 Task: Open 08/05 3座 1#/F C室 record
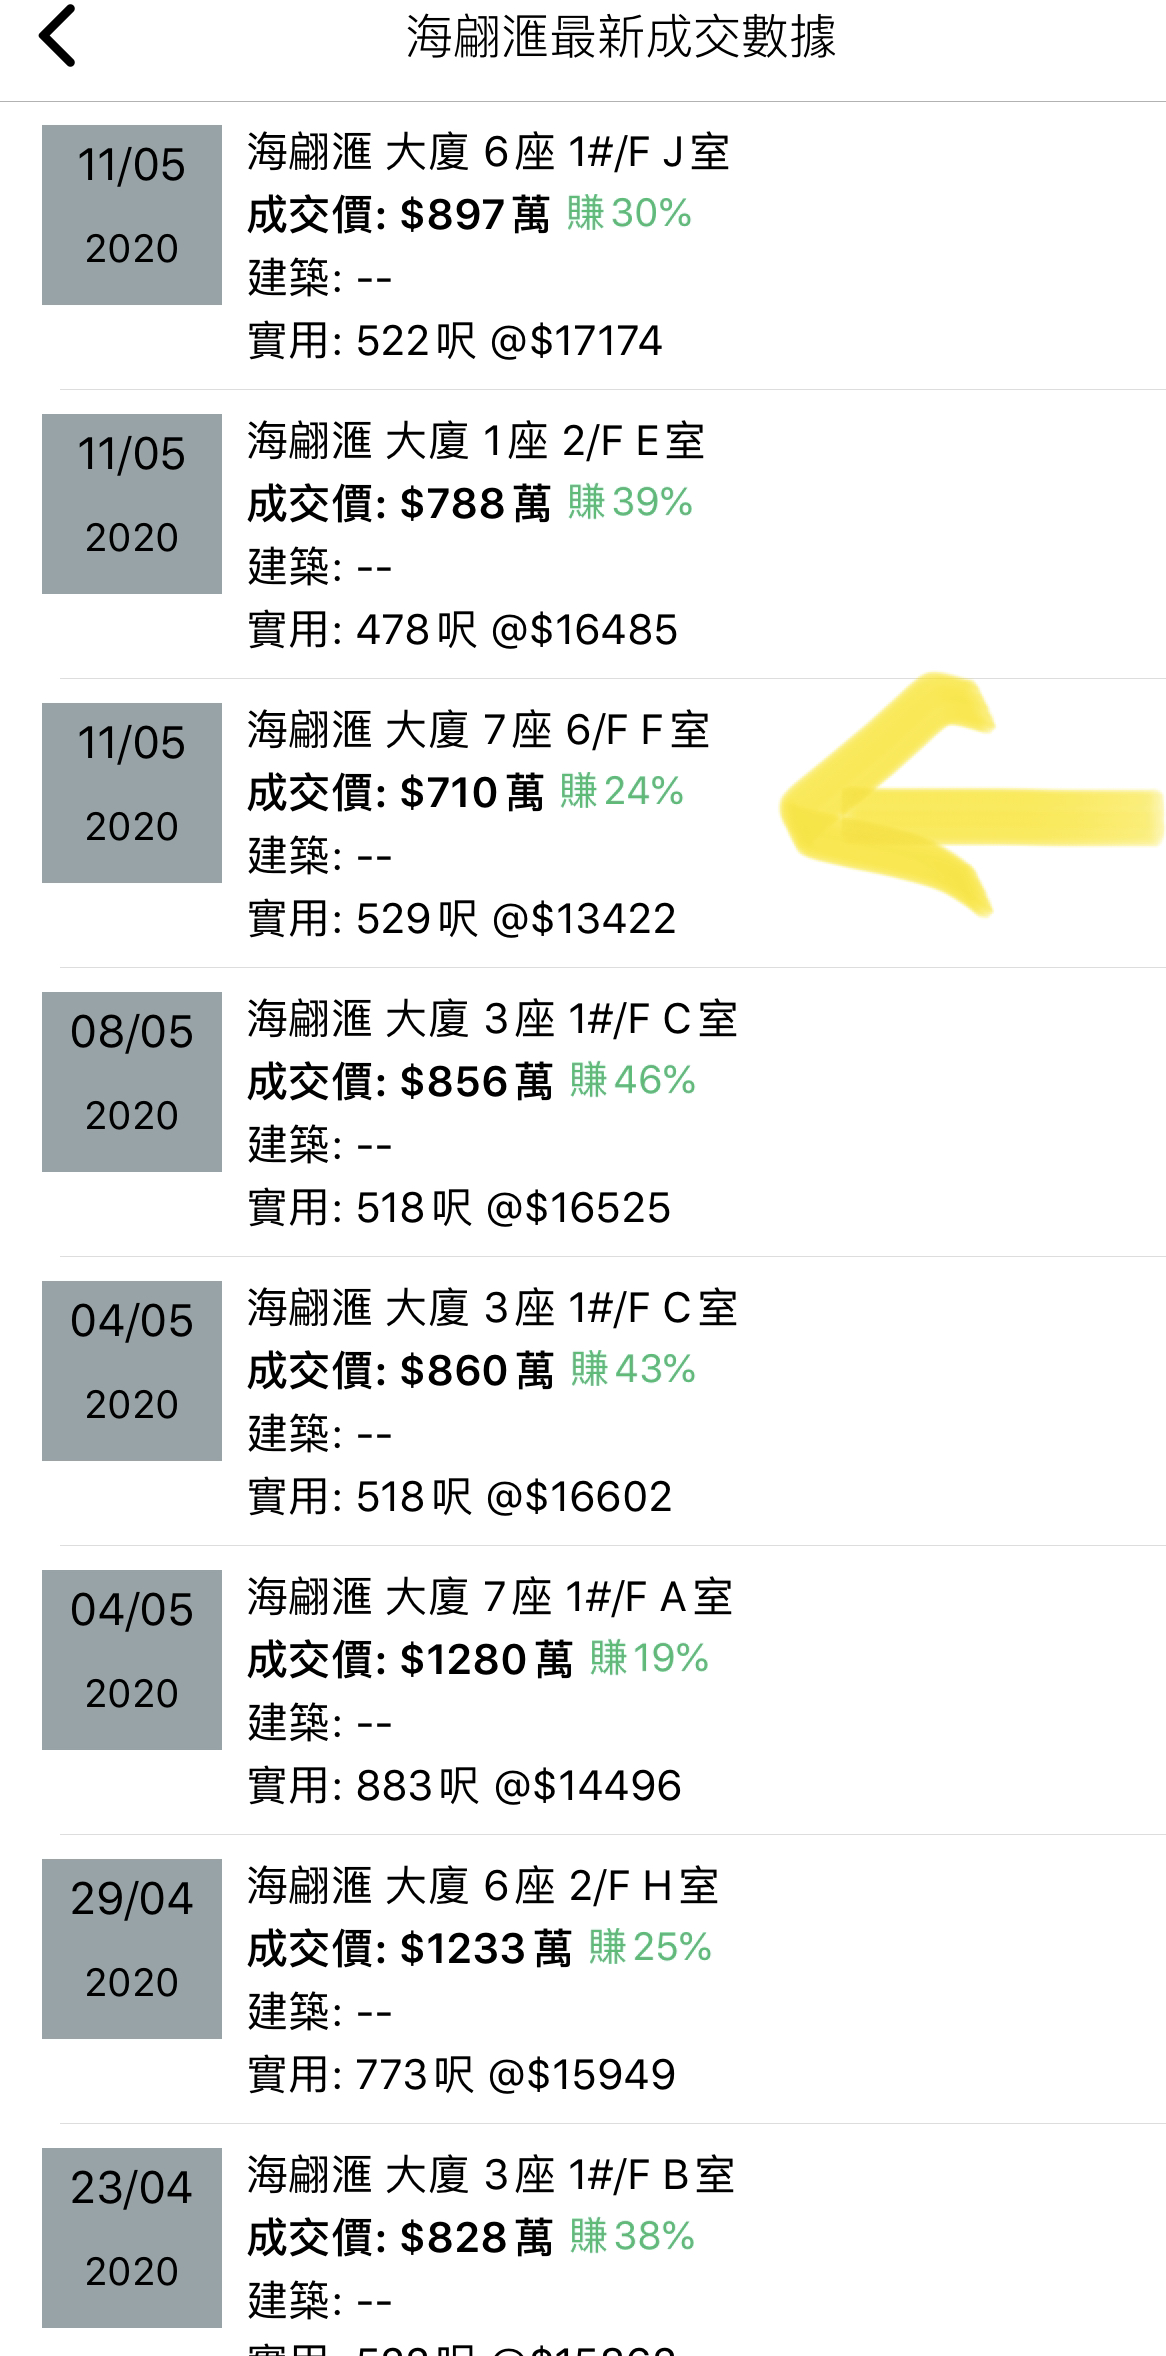pos(583,1112)
